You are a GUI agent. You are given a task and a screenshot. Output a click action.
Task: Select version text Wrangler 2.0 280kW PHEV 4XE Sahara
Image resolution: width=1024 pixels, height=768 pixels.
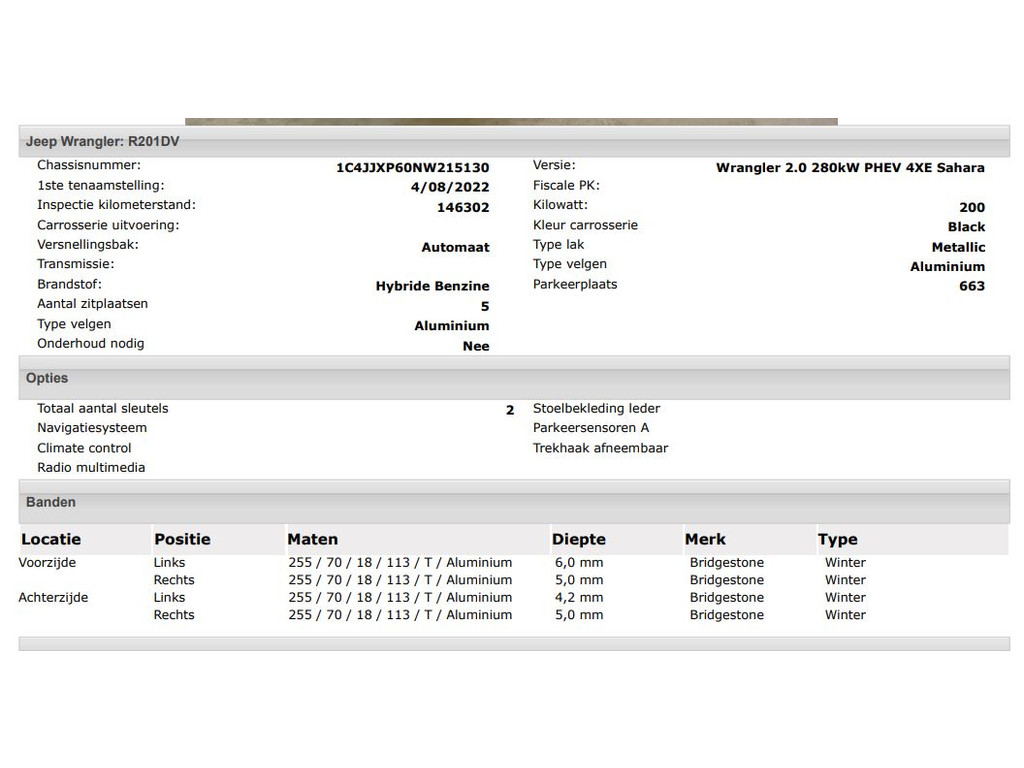pos(850,167)
